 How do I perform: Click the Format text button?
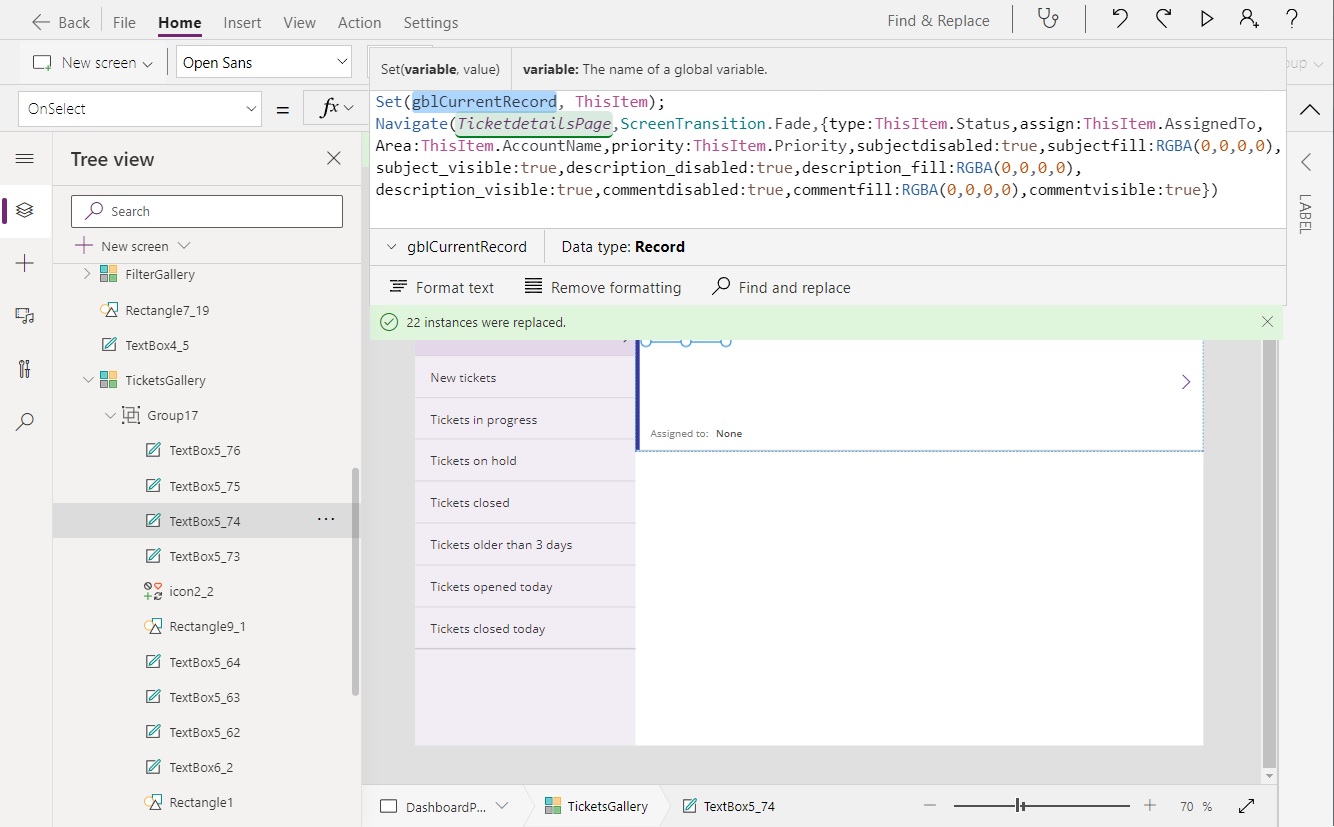pyautogui.click(x=442, y=287)
